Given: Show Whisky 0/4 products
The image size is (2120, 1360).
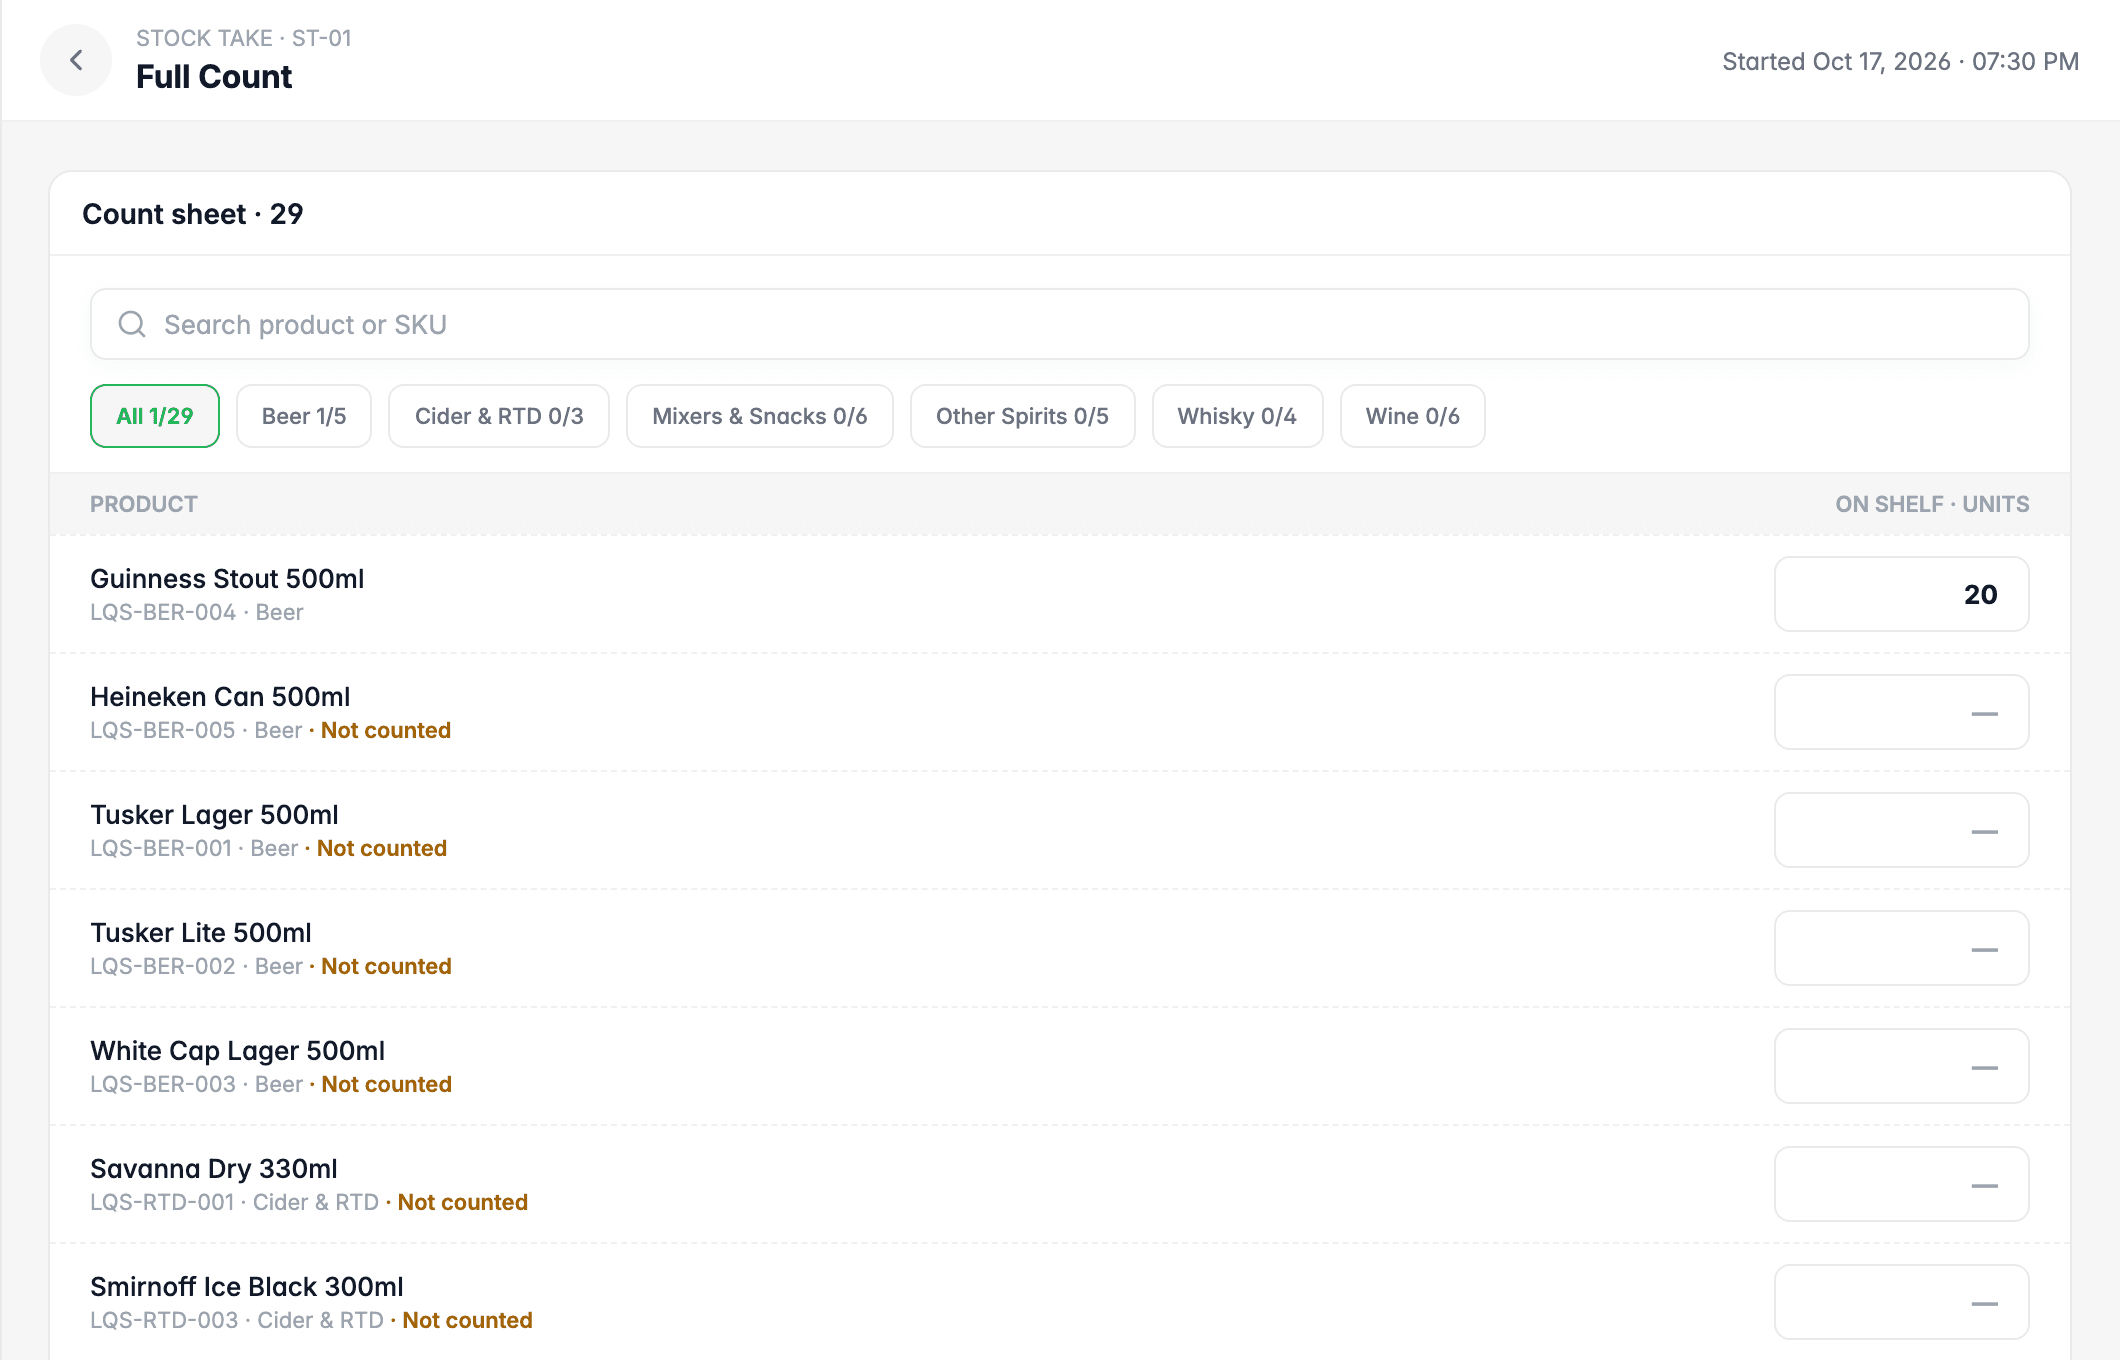Looking at the screenshot, I should [x=1237, y=416].
